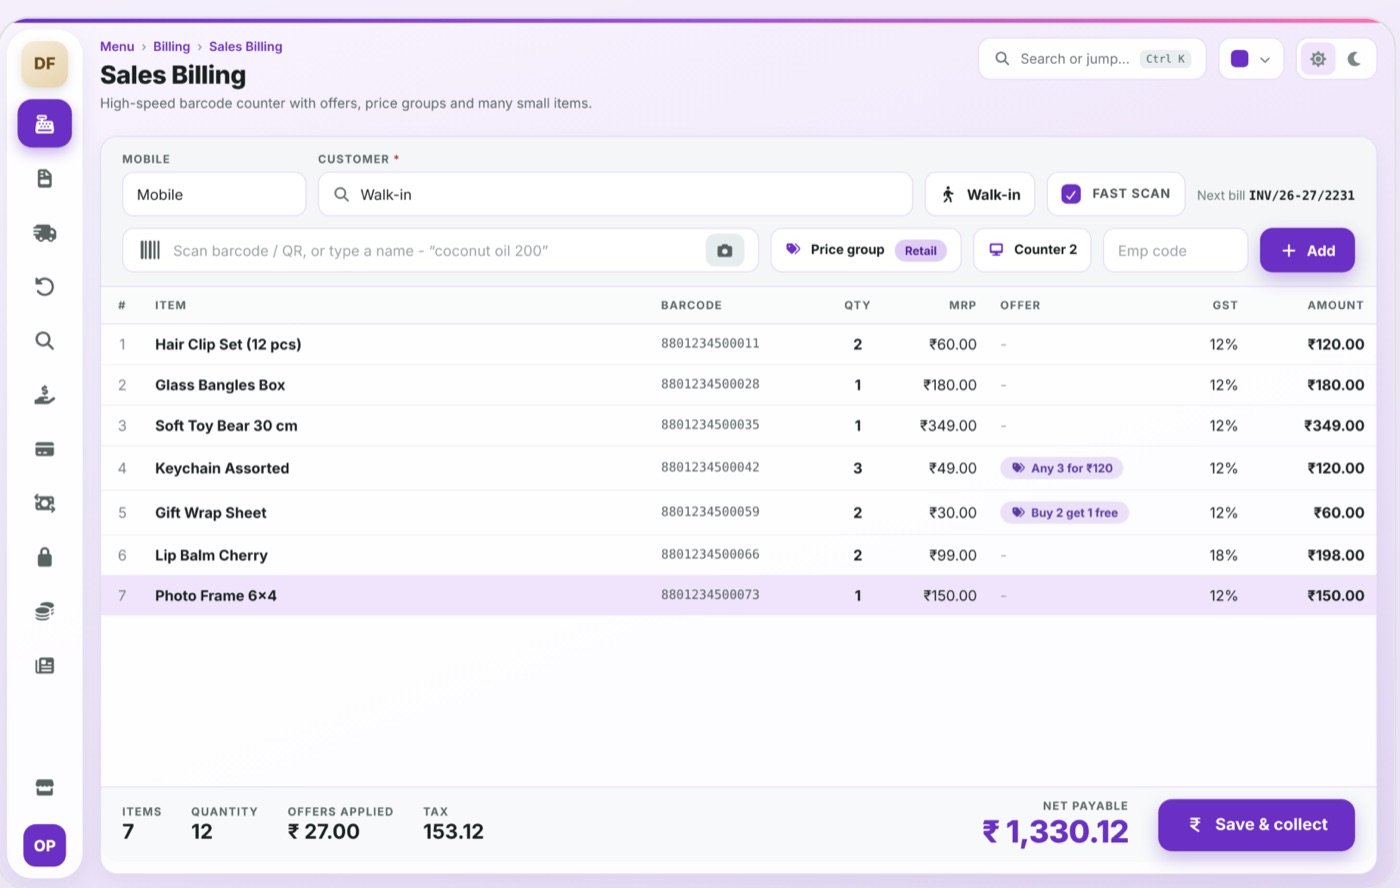Viewport: 1400px width, 888px height.
Task: Click the Emp code field
Action: tap(1175, 250)
